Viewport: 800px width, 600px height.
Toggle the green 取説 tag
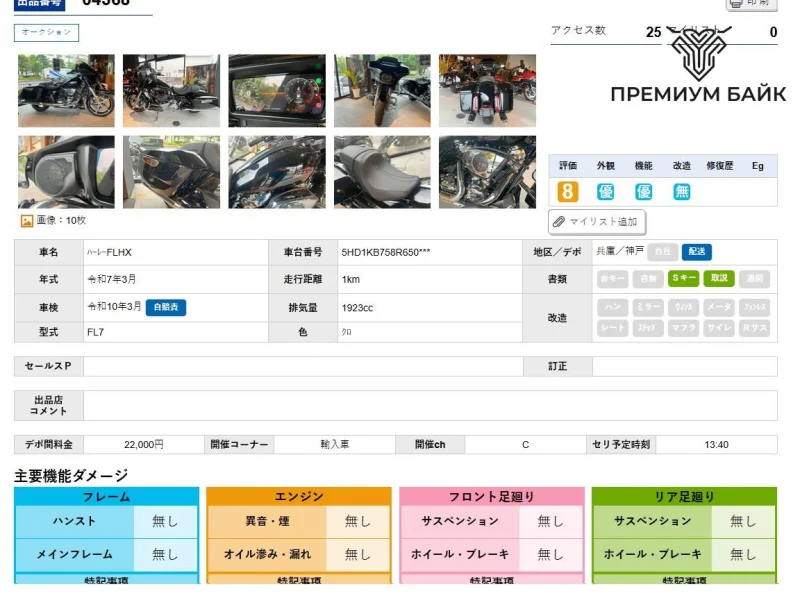tap(718, 279)
